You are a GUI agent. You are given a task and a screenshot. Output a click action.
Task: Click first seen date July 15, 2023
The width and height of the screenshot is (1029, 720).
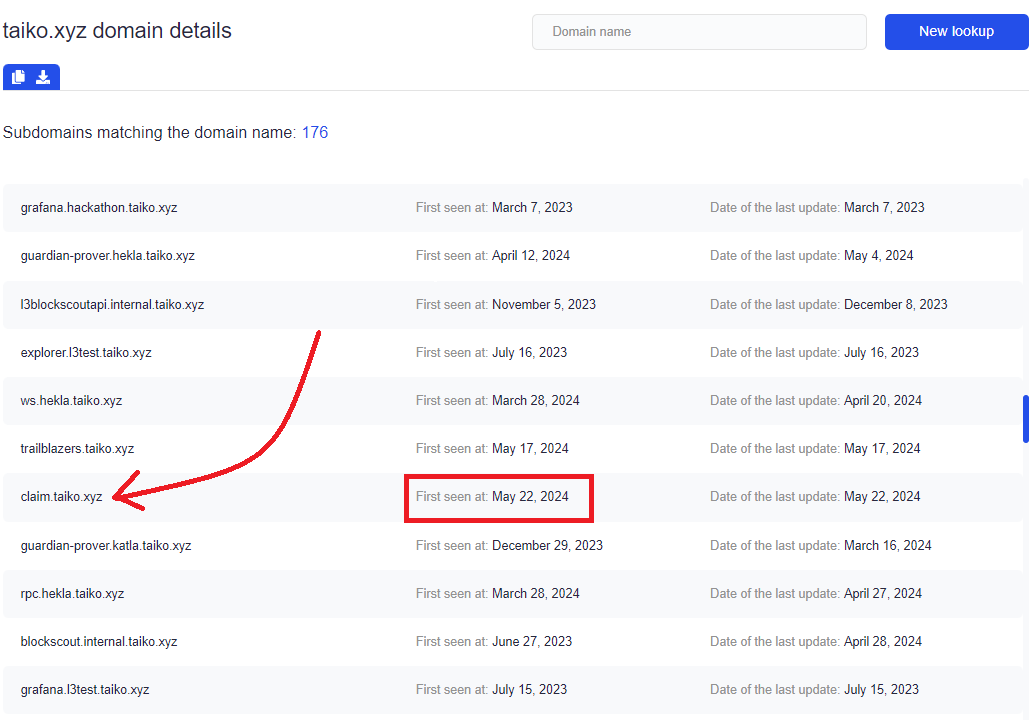click(530, 689)
